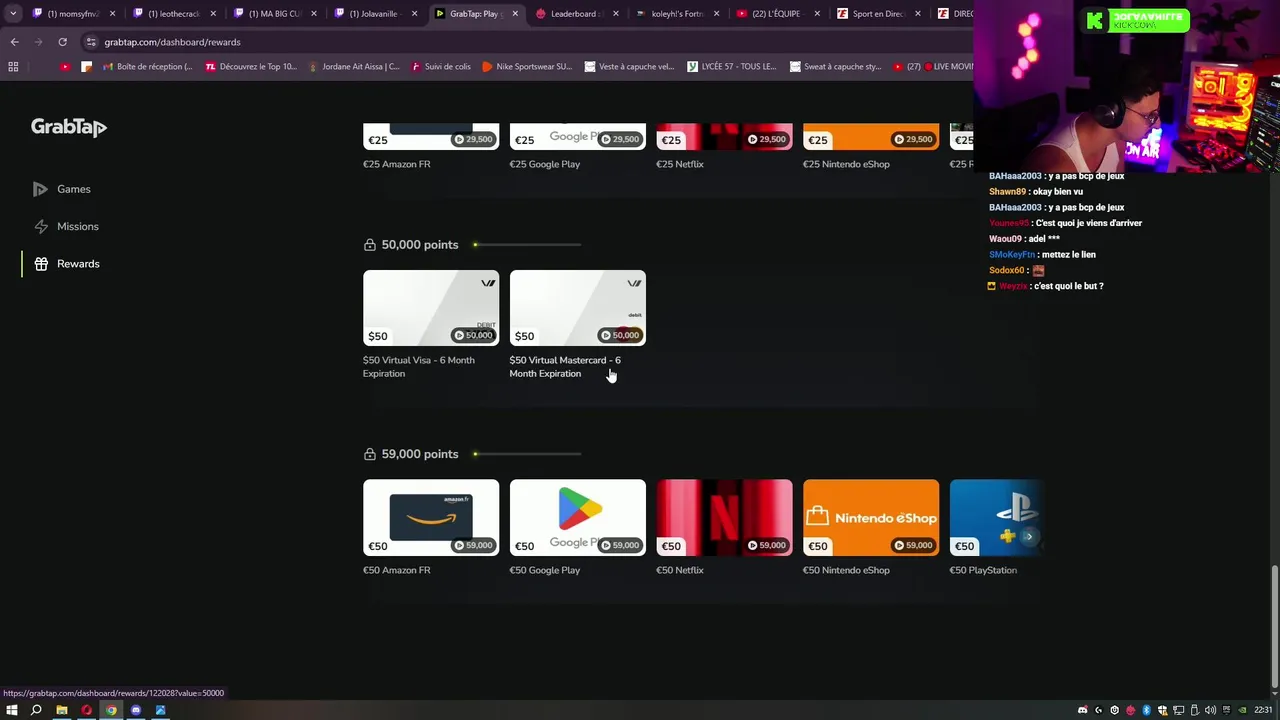Open Missions in the sidebar
Screen dimensions: 1280x720
[x=66, y=226]
